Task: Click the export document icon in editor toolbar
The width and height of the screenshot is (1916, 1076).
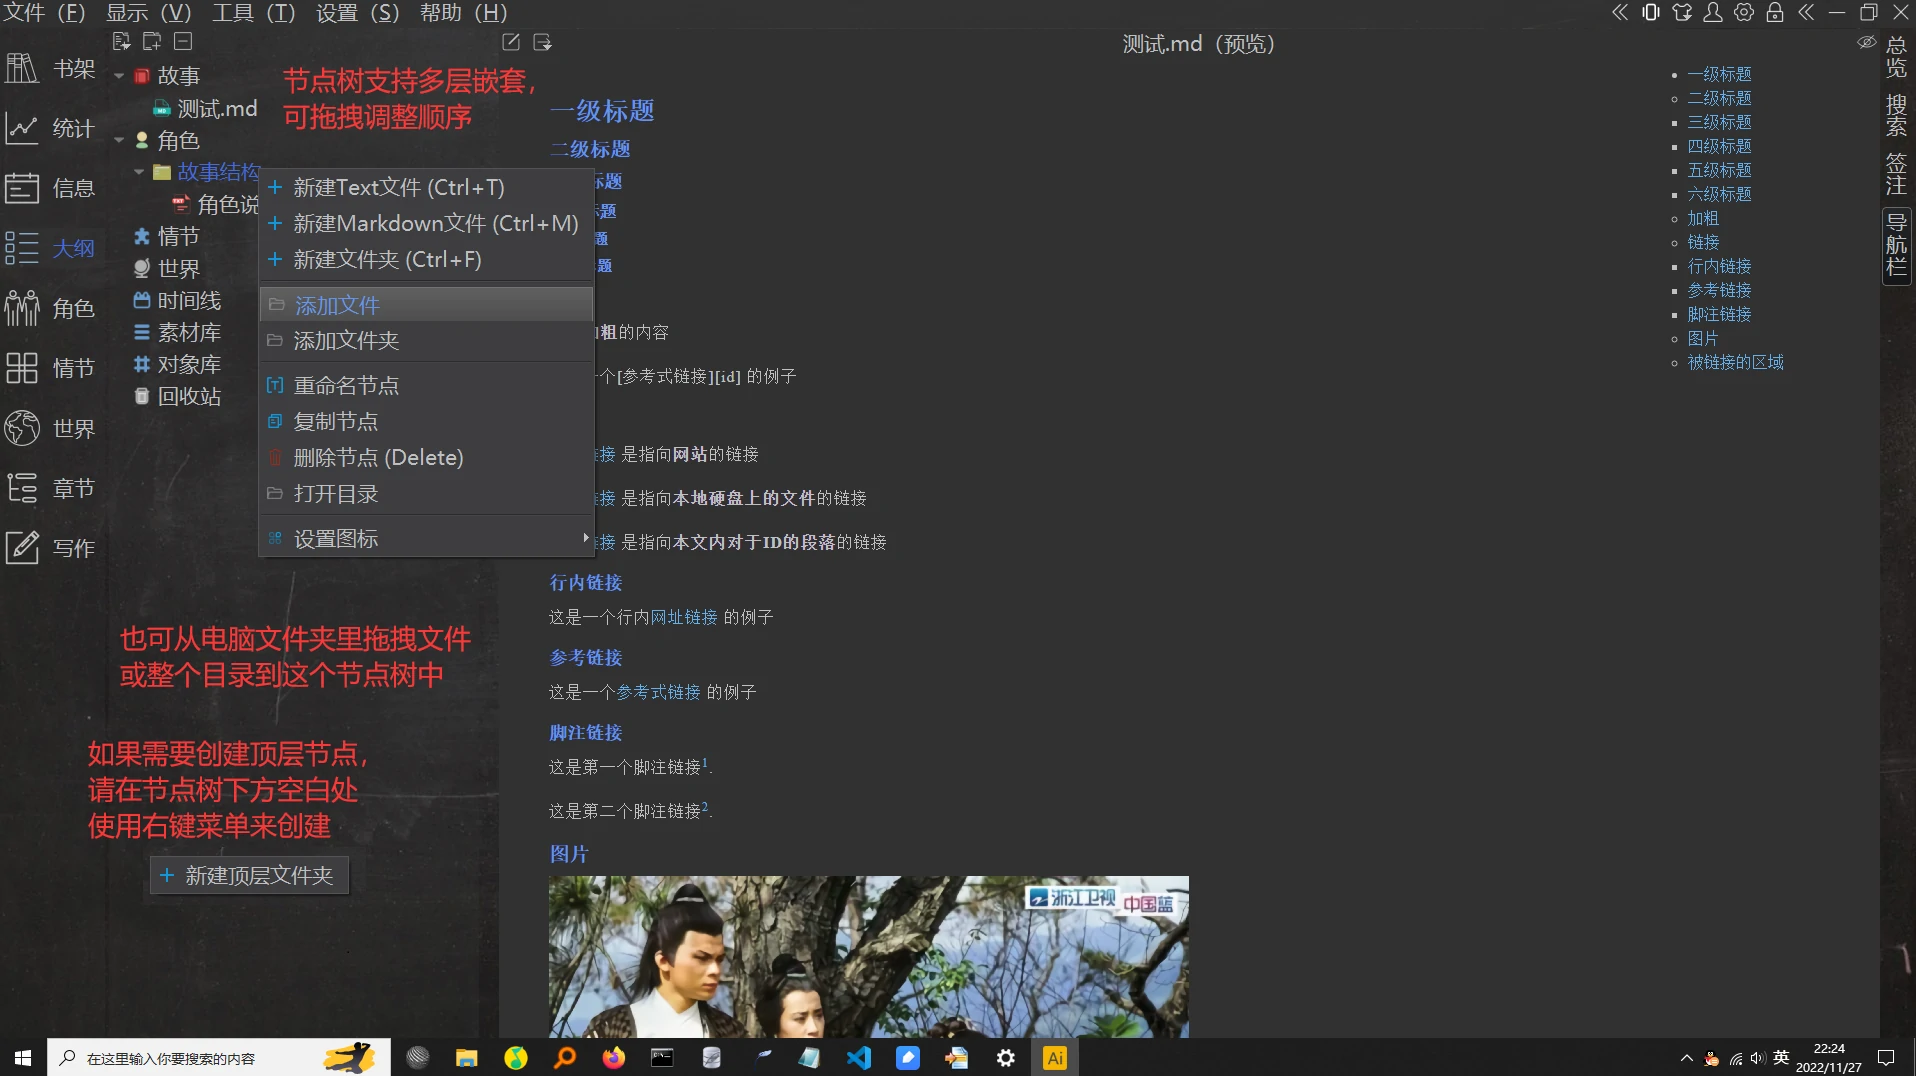Action: 542,42
